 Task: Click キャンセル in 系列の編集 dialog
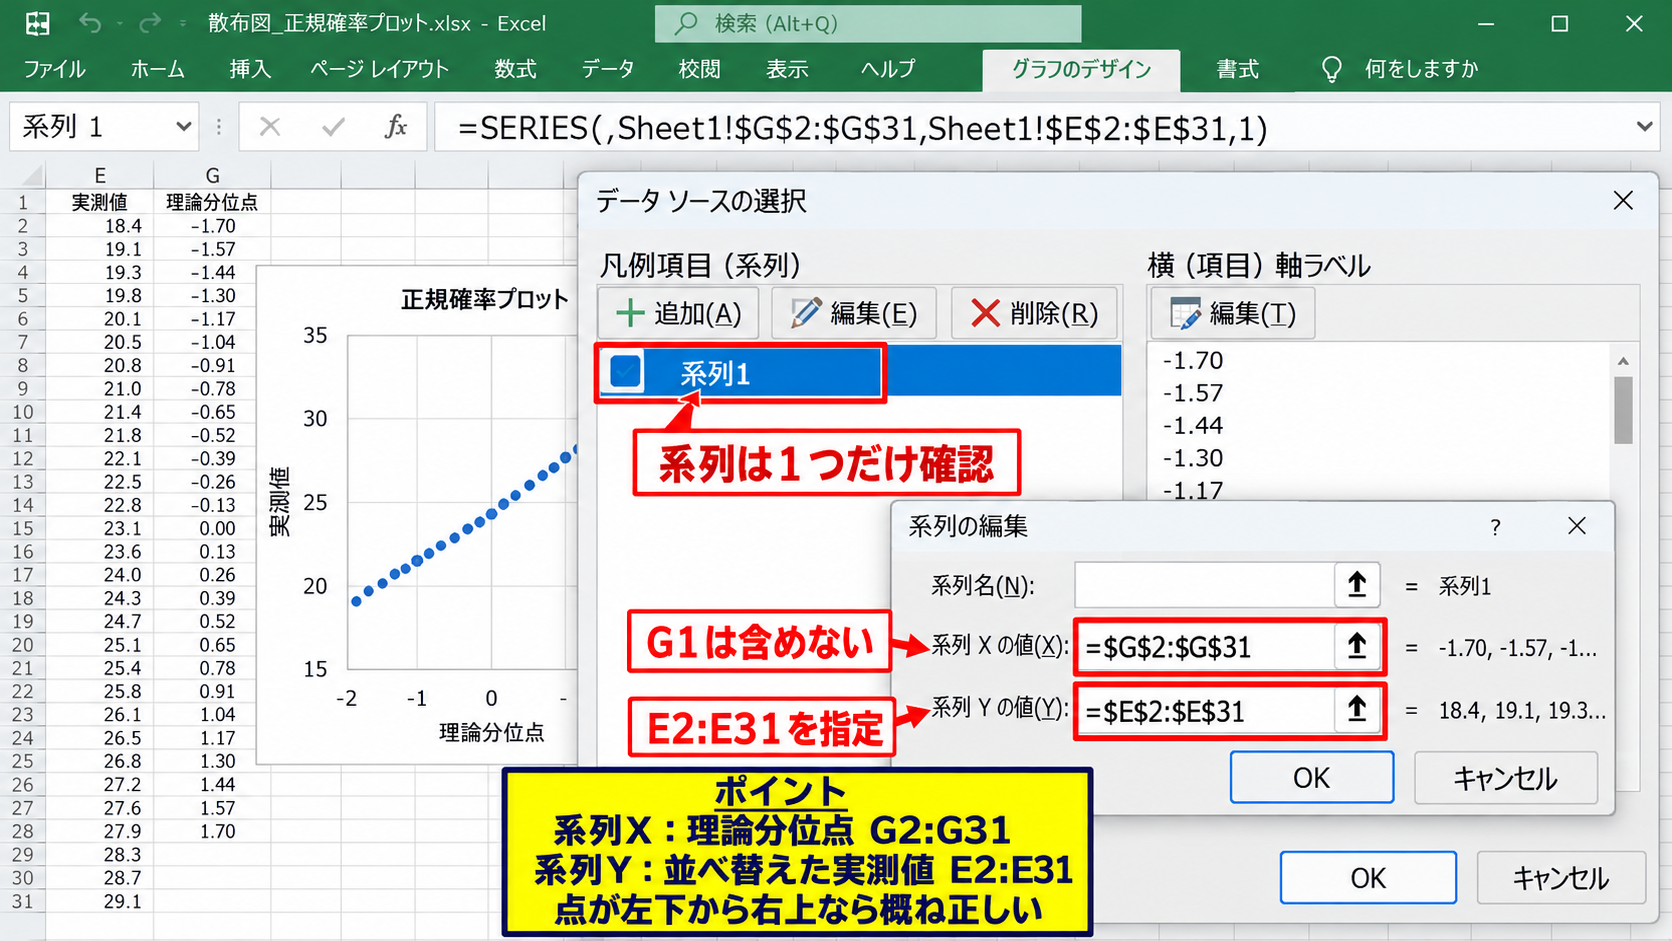[x=1505, y=777]
